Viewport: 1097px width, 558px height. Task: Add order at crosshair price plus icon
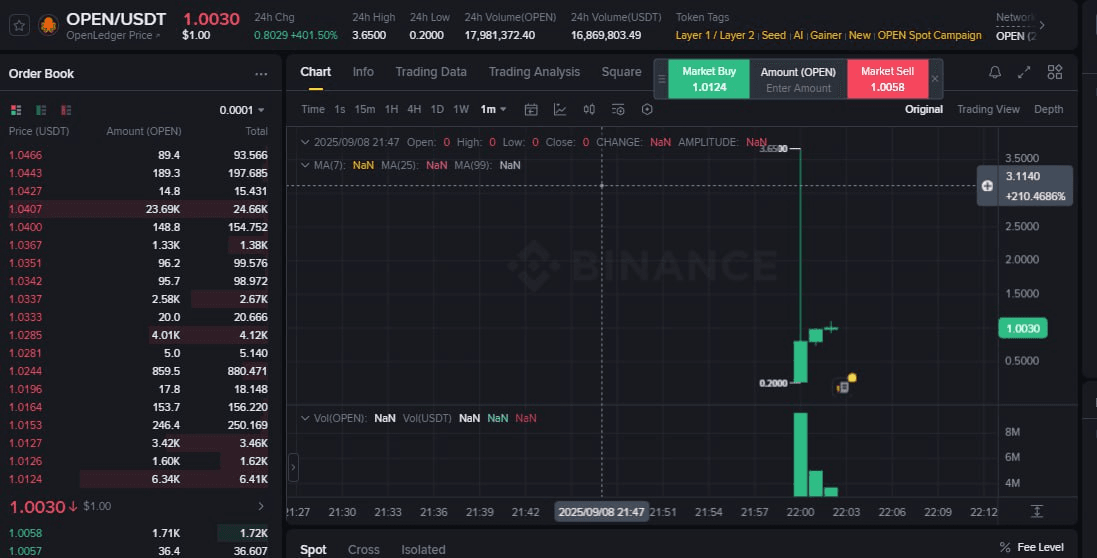tap(987, 185)
